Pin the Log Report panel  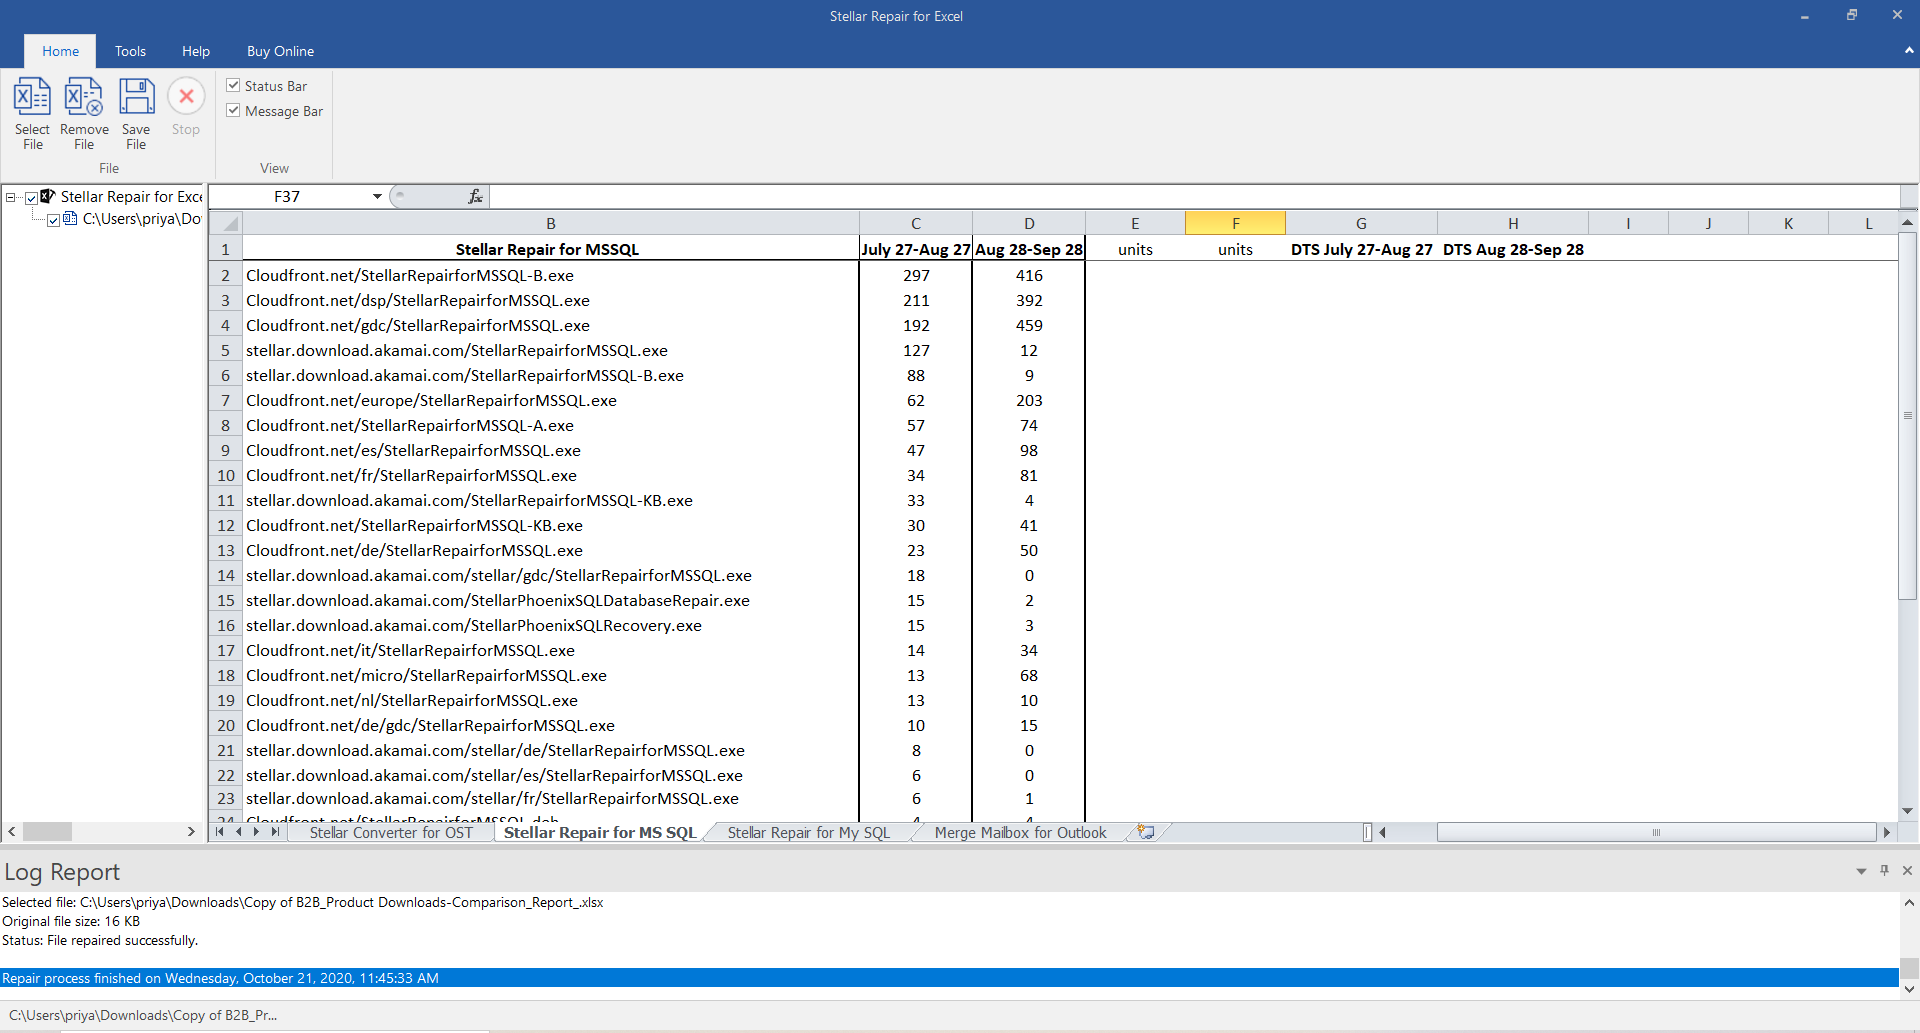pyautogui.click(x=1884, y=871)
